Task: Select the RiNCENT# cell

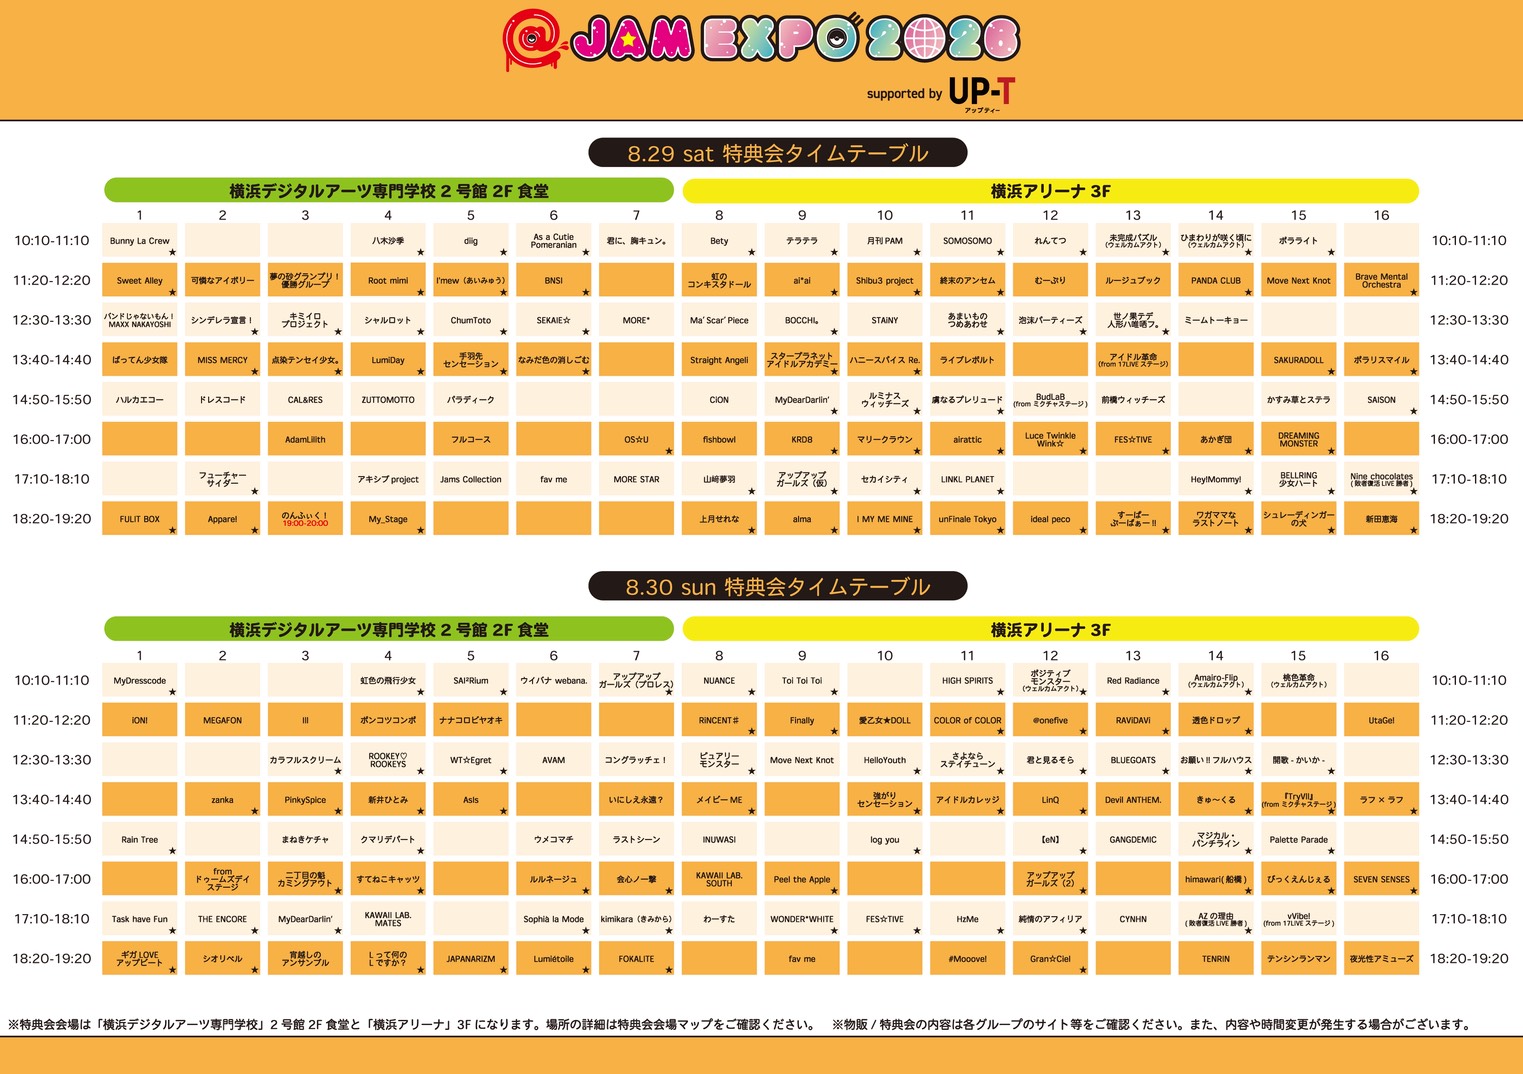Action: [719, 720]
